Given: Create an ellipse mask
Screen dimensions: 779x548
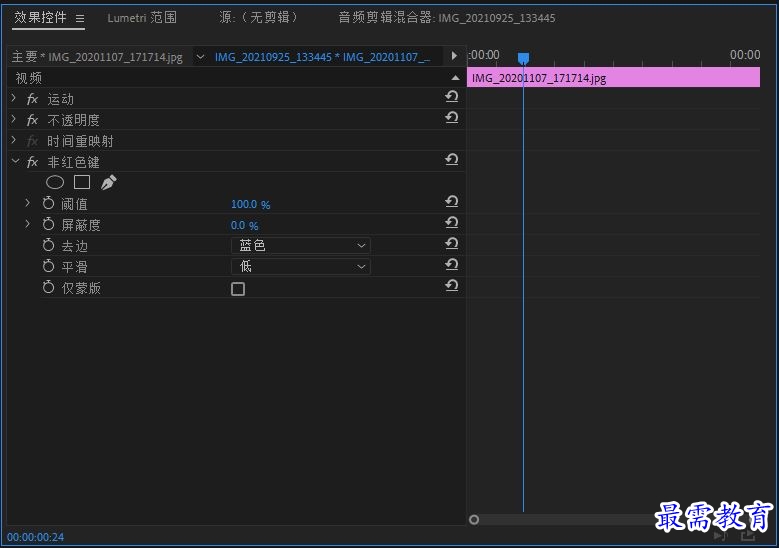Looking at the screenshot, I should click(55, 182).
